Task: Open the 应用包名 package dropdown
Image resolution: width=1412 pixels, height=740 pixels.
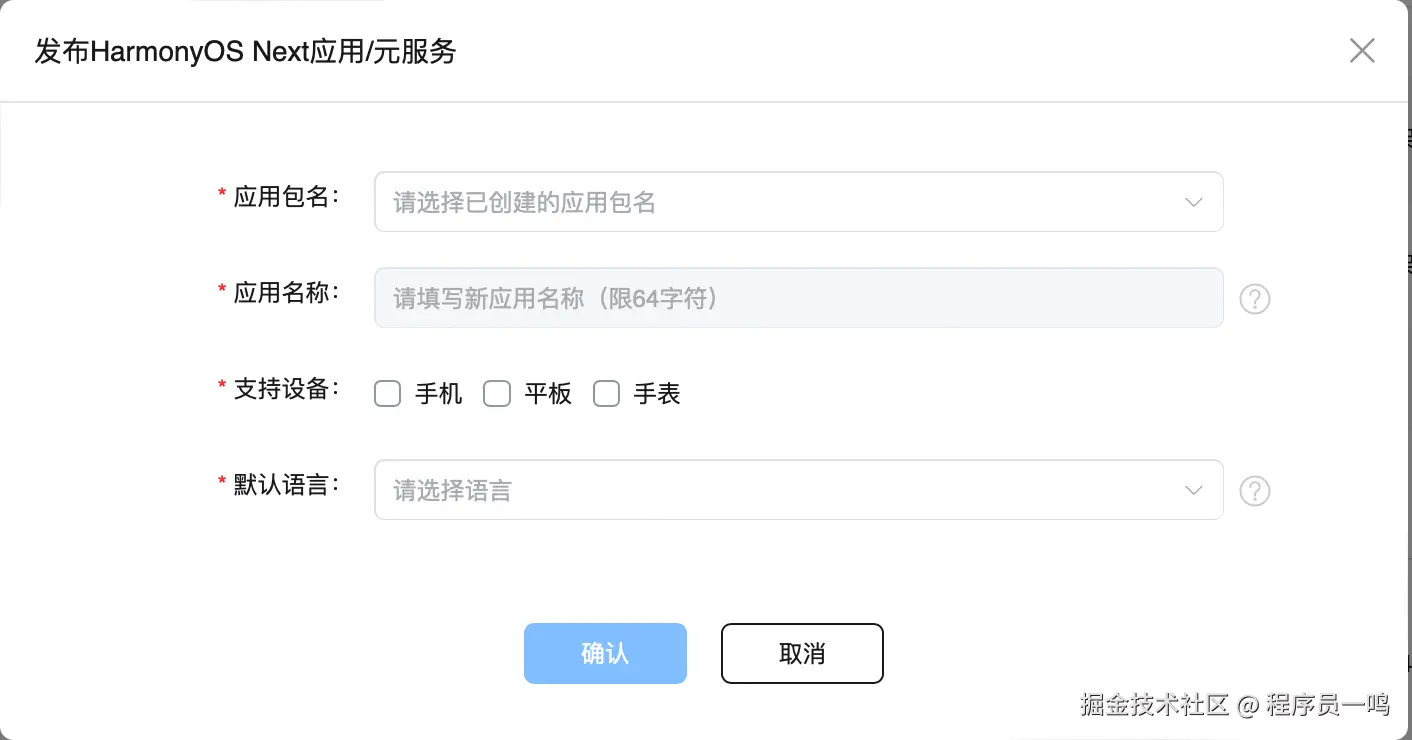Action: coord(780,202)
